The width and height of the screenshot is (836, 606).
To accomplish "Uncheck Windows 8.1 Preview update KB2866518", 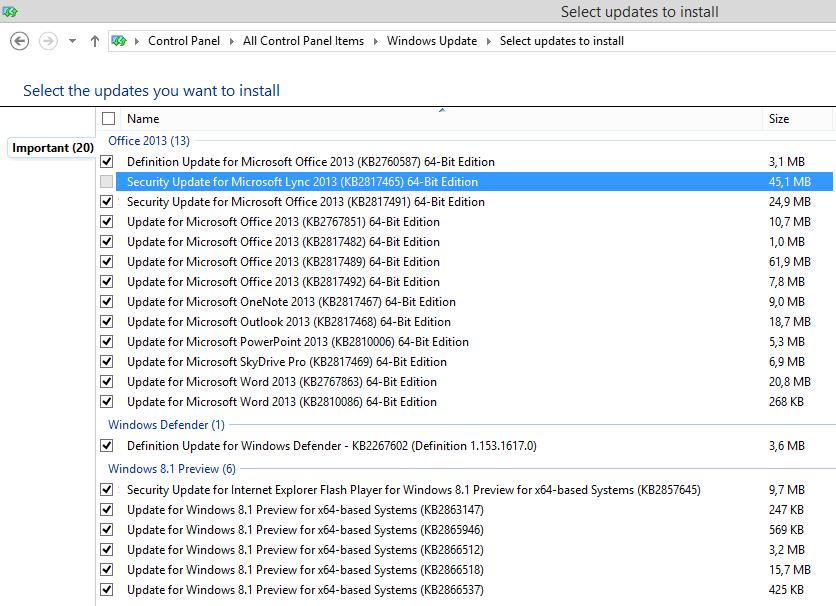I will point(107,569).
